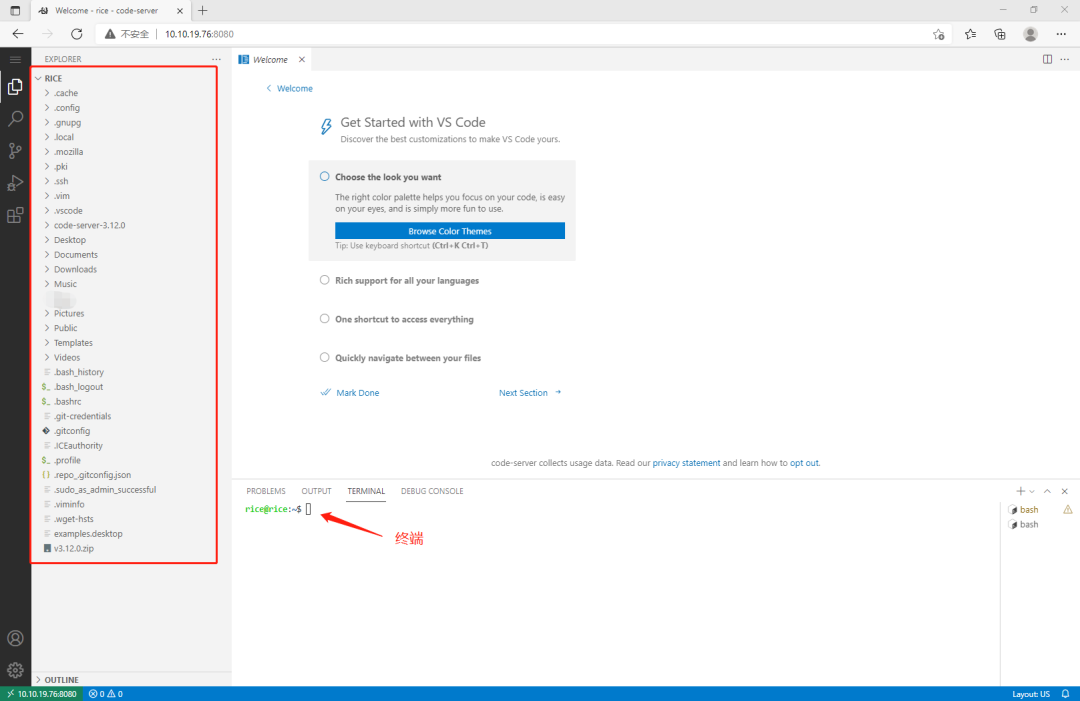This screenshot has width=1080, height=701.
Task: Open the browser profile avatar
Action: (1030, 34)
